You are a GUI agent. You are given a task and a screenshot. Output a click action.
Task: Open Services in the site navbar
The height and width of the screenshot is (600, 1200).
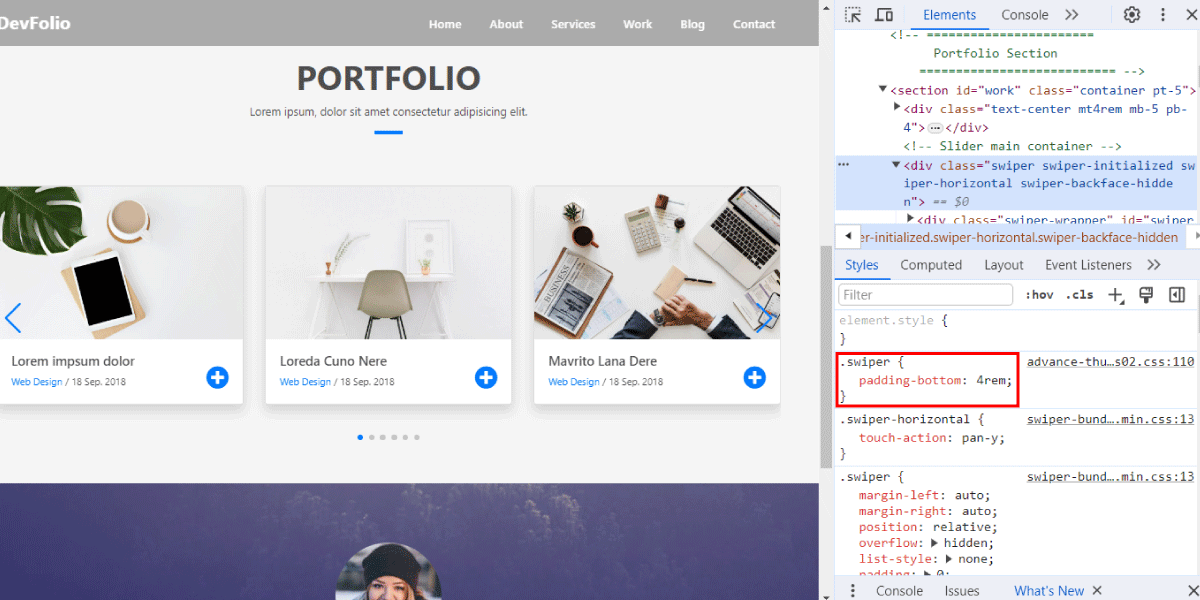pyautogui.click(x=573, y=24)
